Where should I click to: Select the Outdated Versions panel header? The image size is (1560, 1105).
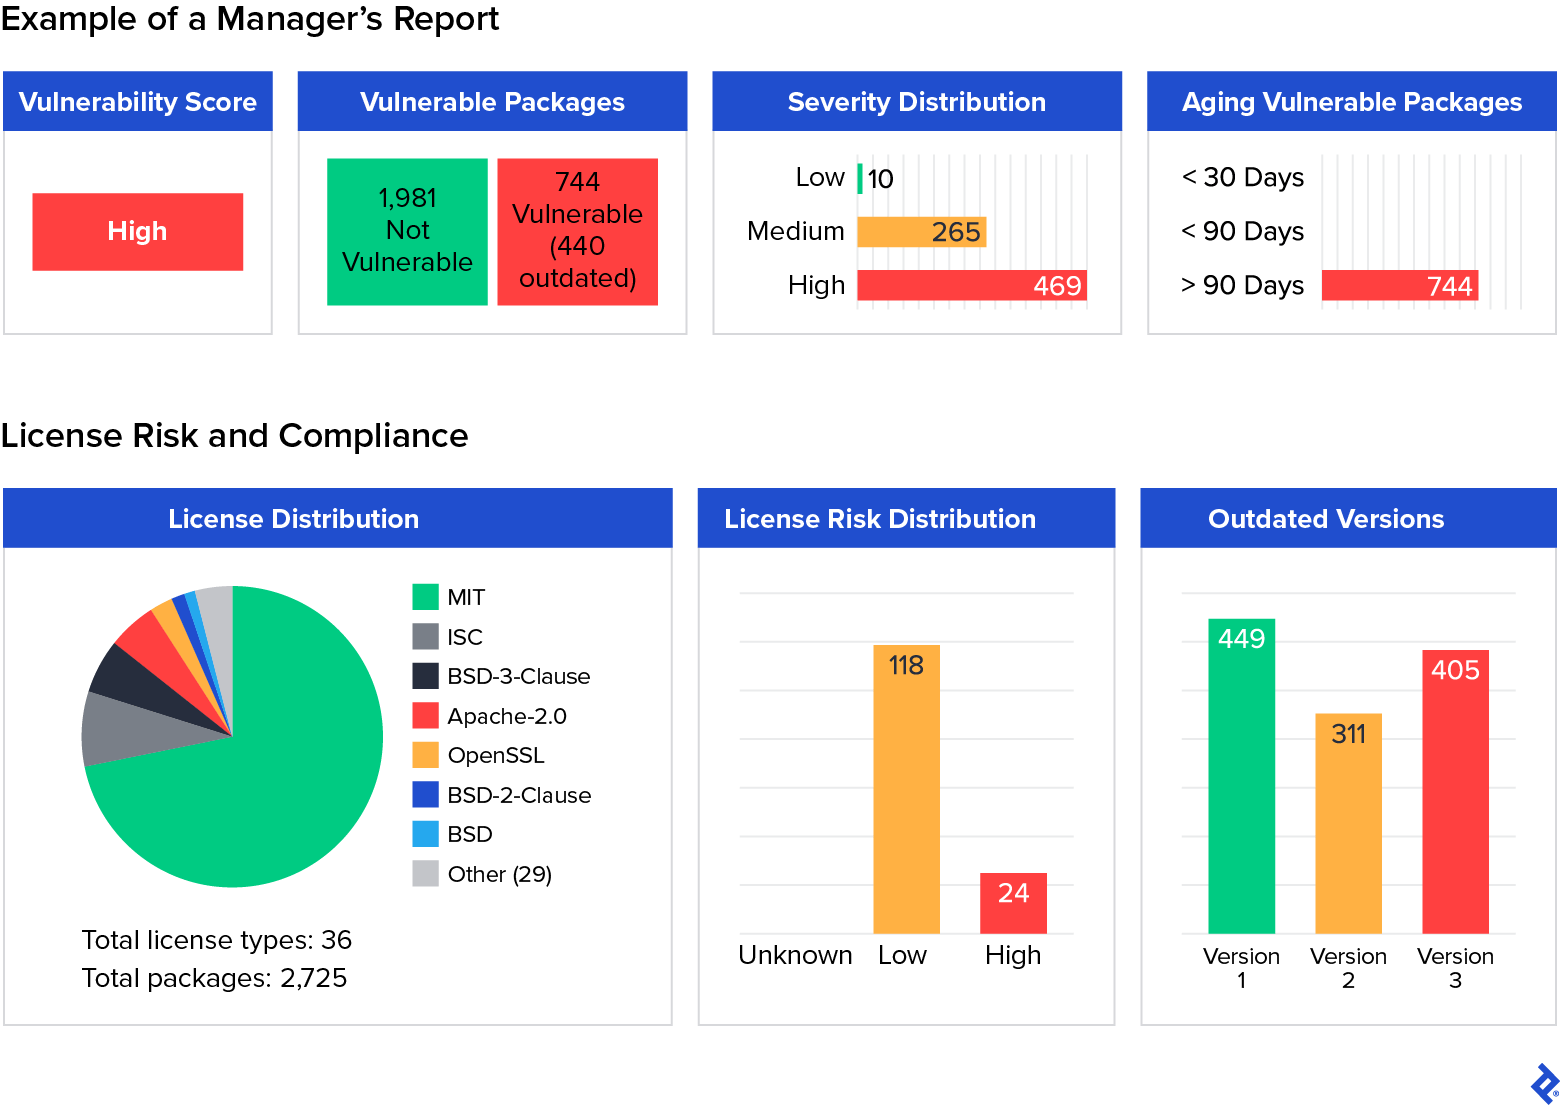click(1327, 518)
